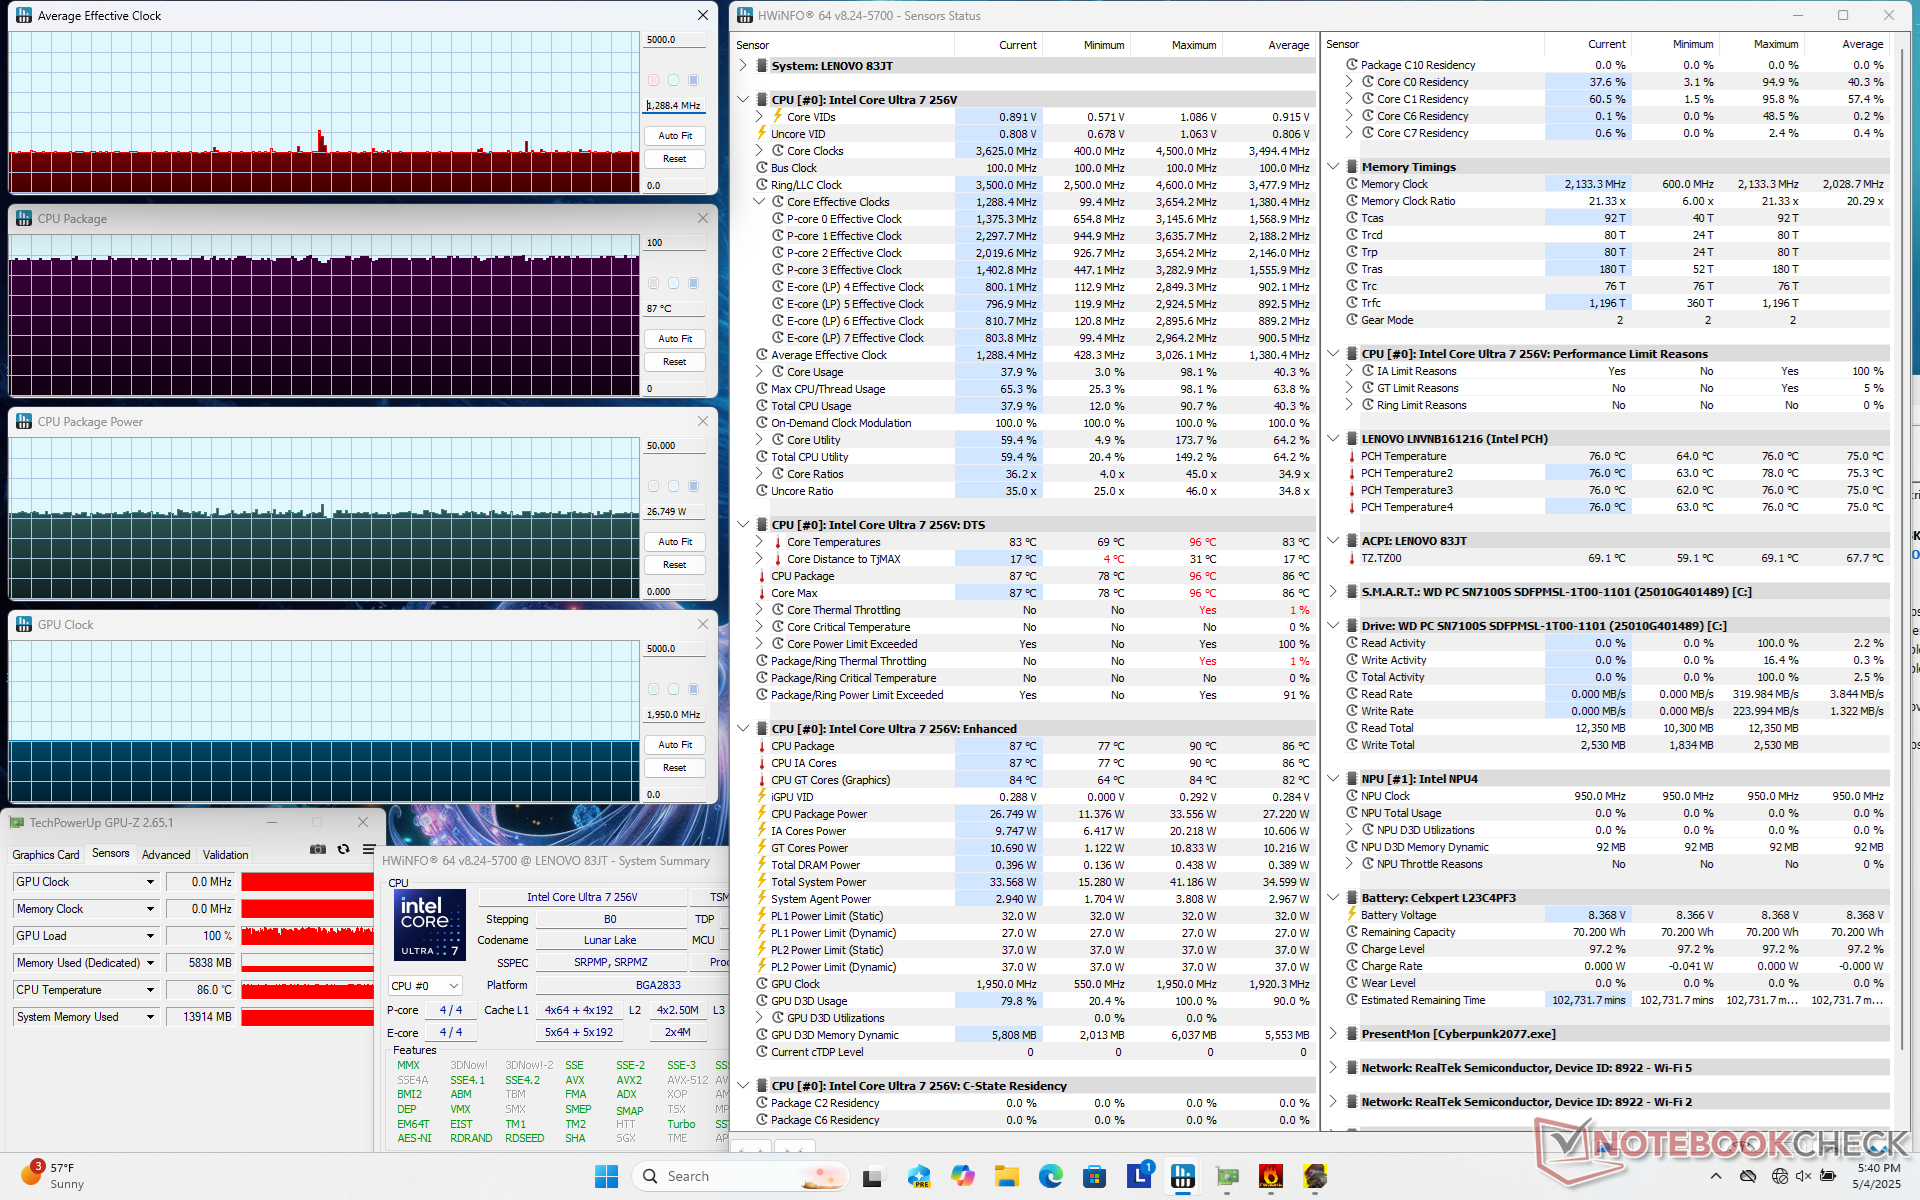Click Reset in CPU Package Power graph

pyautogui.click(x=675, y=565)
